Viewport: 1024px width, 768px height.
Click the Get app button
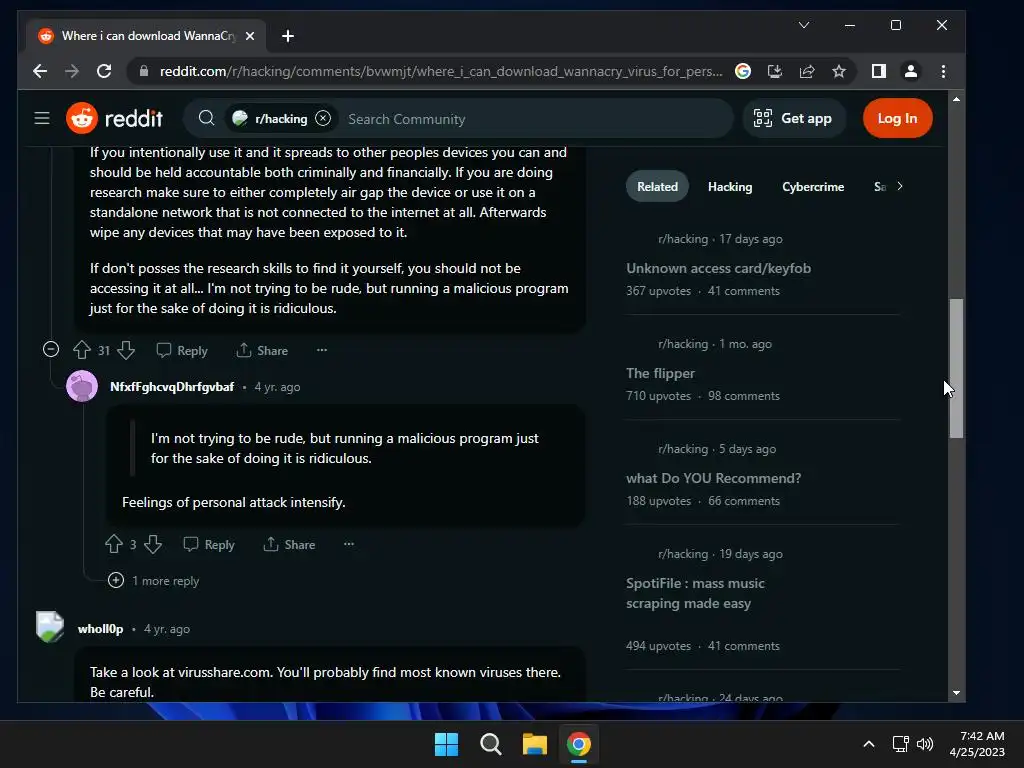click(793, 118)
